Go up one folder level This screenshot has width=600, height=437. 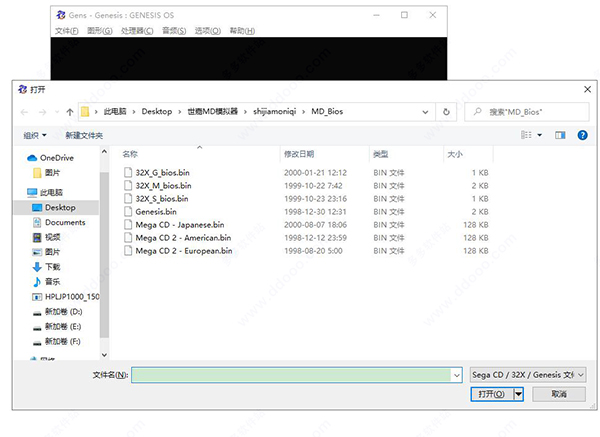point(70,112)
